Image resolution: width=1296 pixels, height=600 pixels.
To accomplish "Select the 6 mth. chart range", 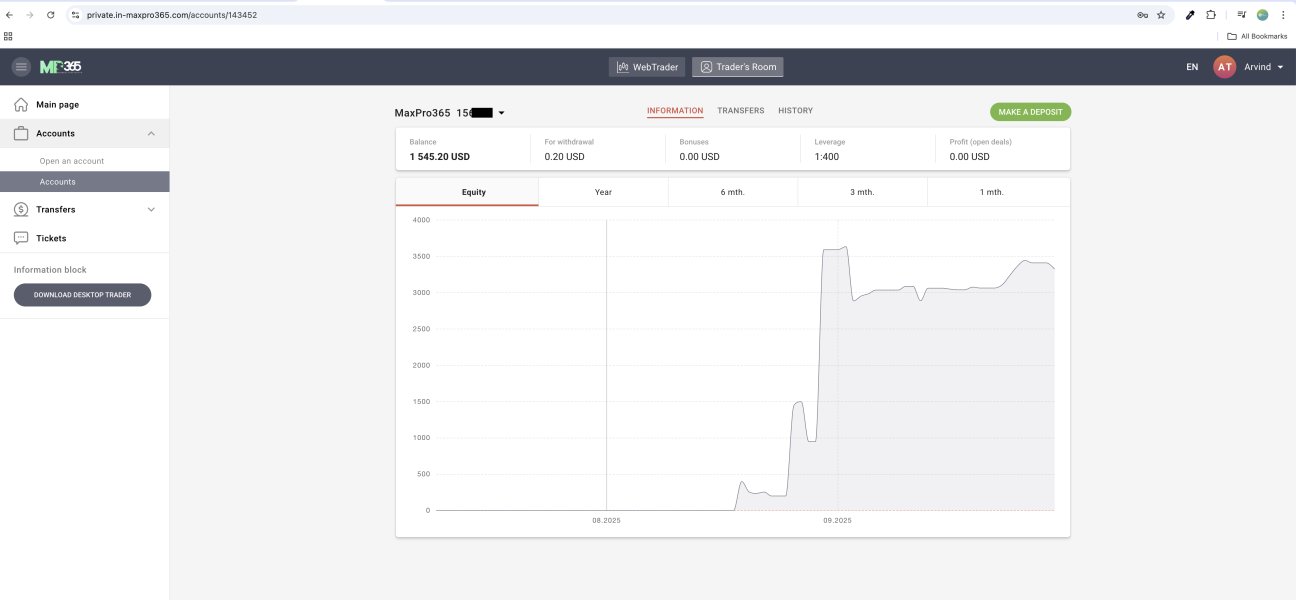I will coord(732,192).
